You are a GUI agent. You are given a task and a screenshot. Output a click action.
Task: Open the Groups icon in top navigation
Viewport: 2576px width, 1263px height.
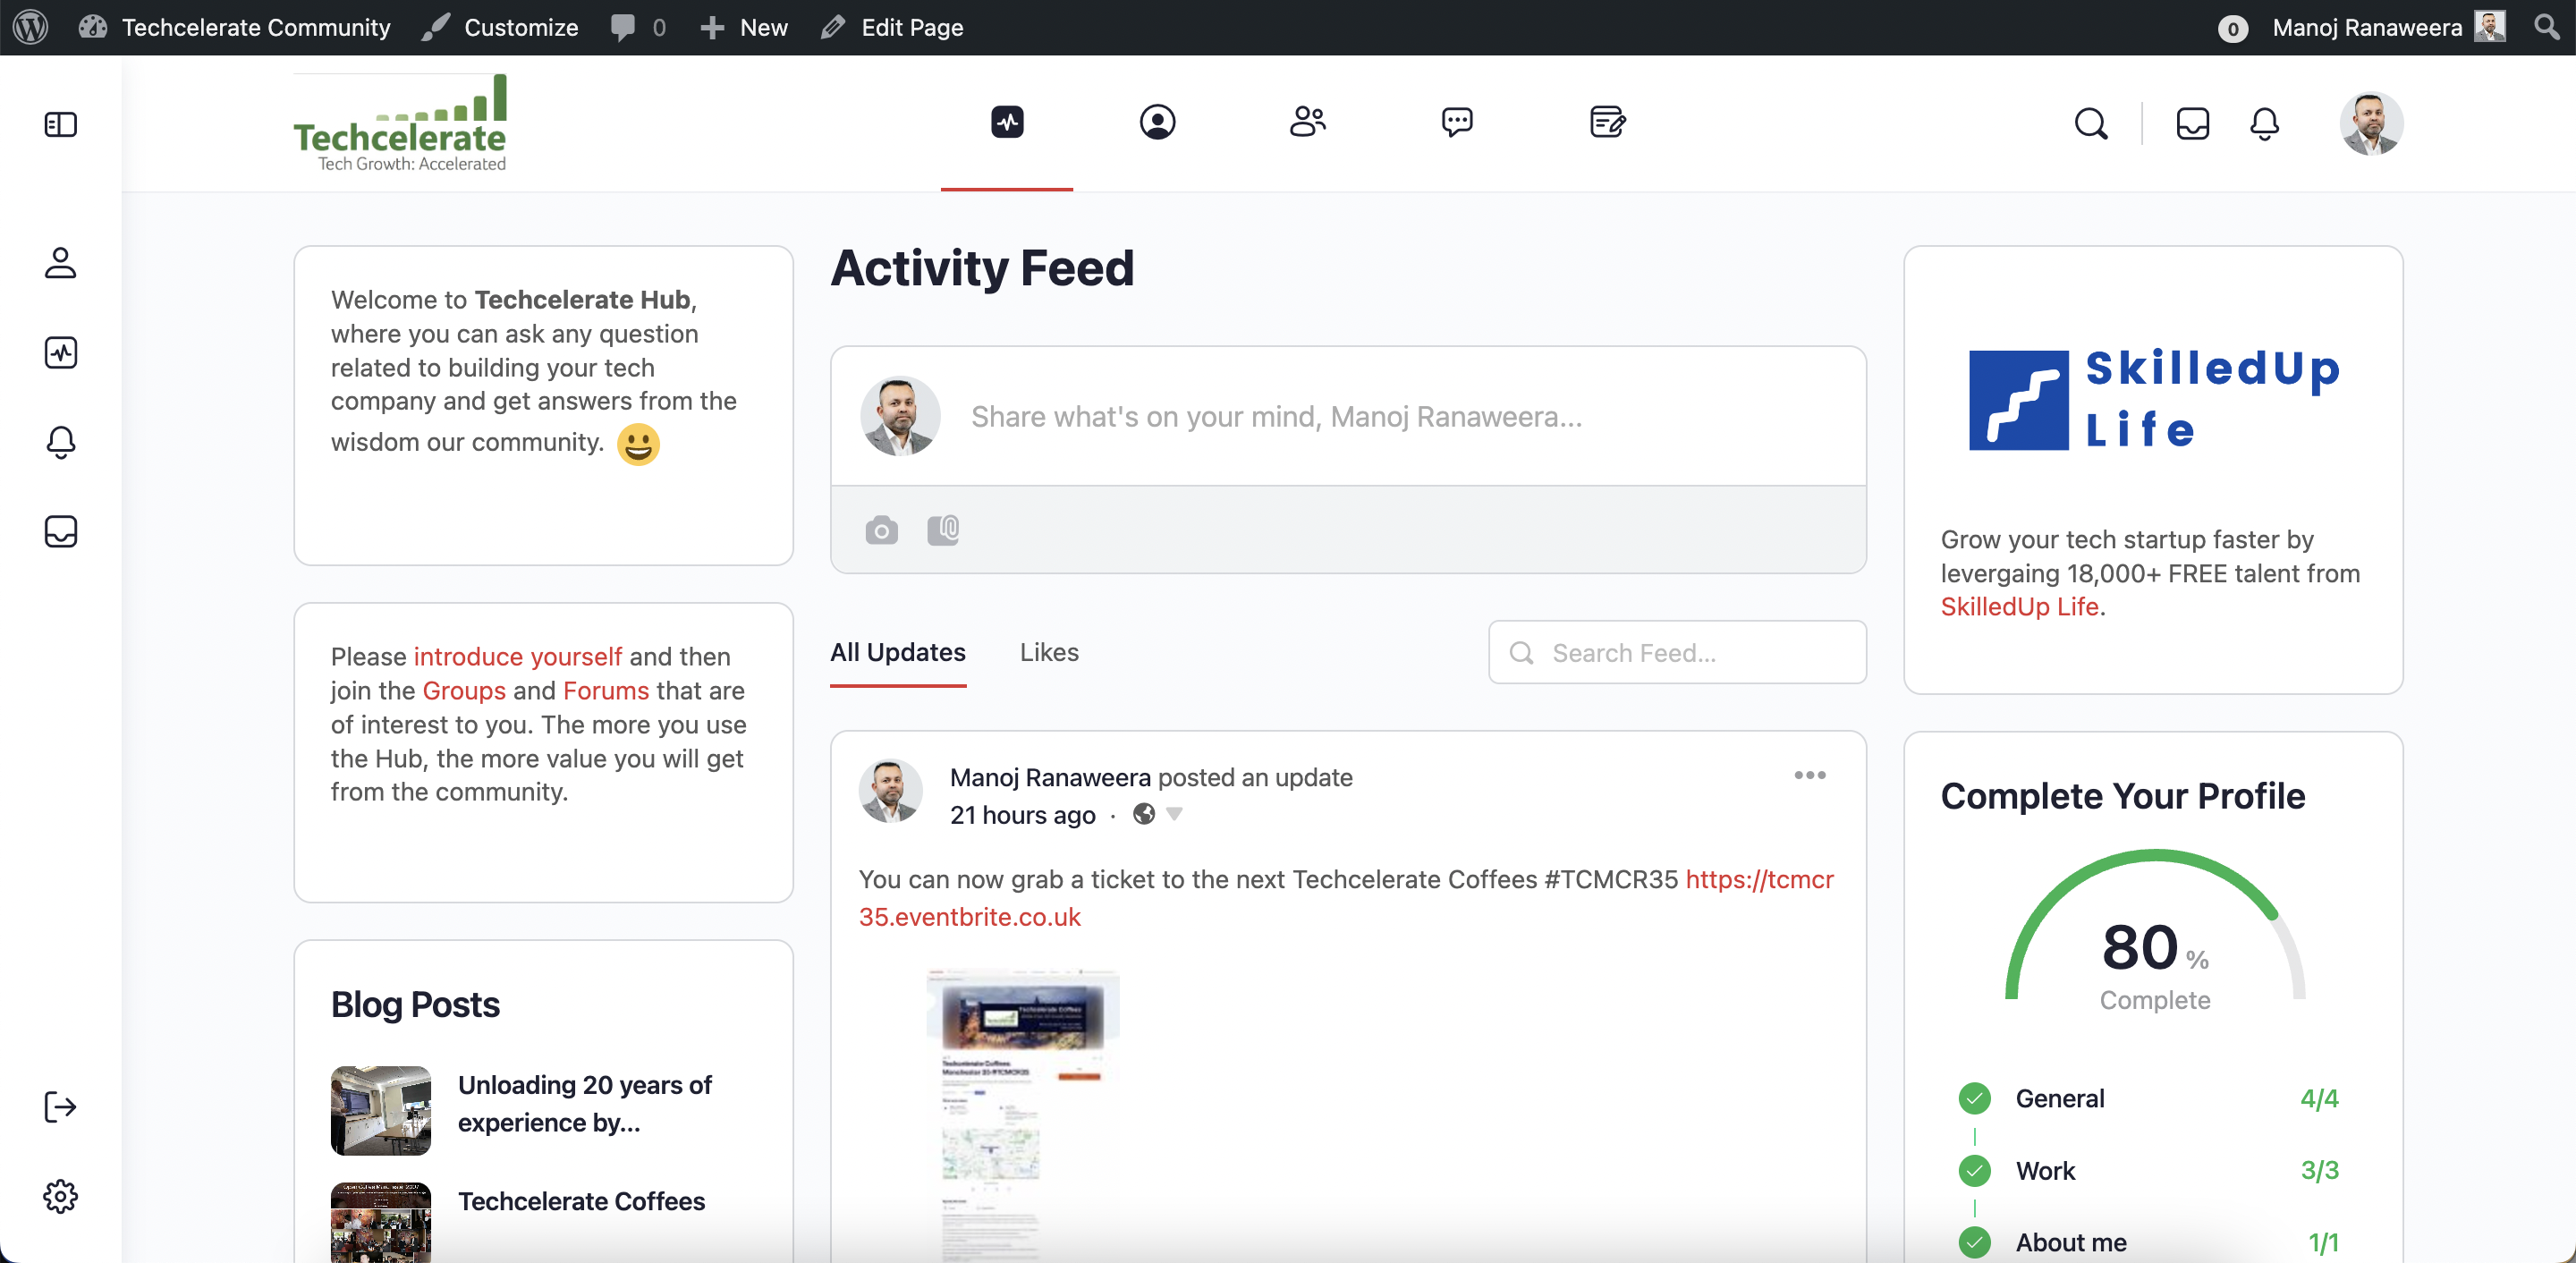click(1307, 122)
